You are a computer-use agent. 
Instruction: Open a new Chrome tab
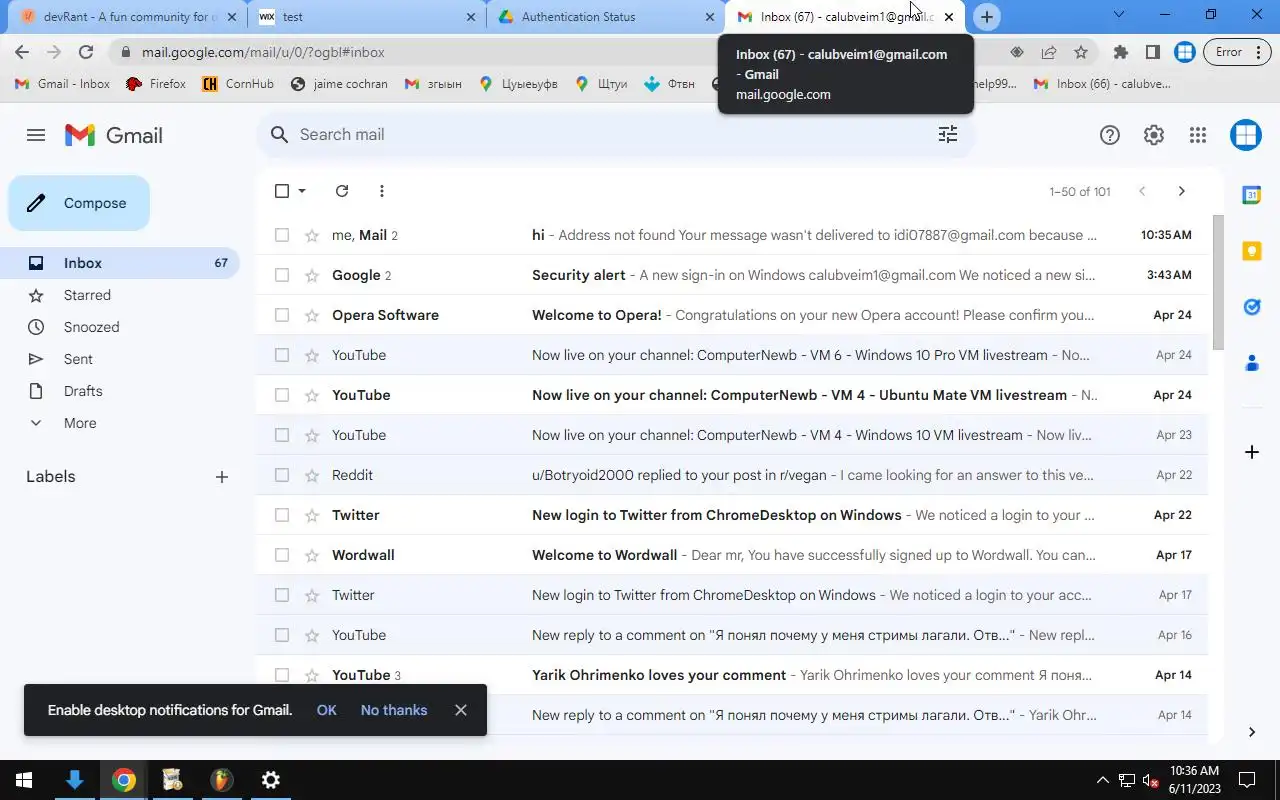click(986, 16)
